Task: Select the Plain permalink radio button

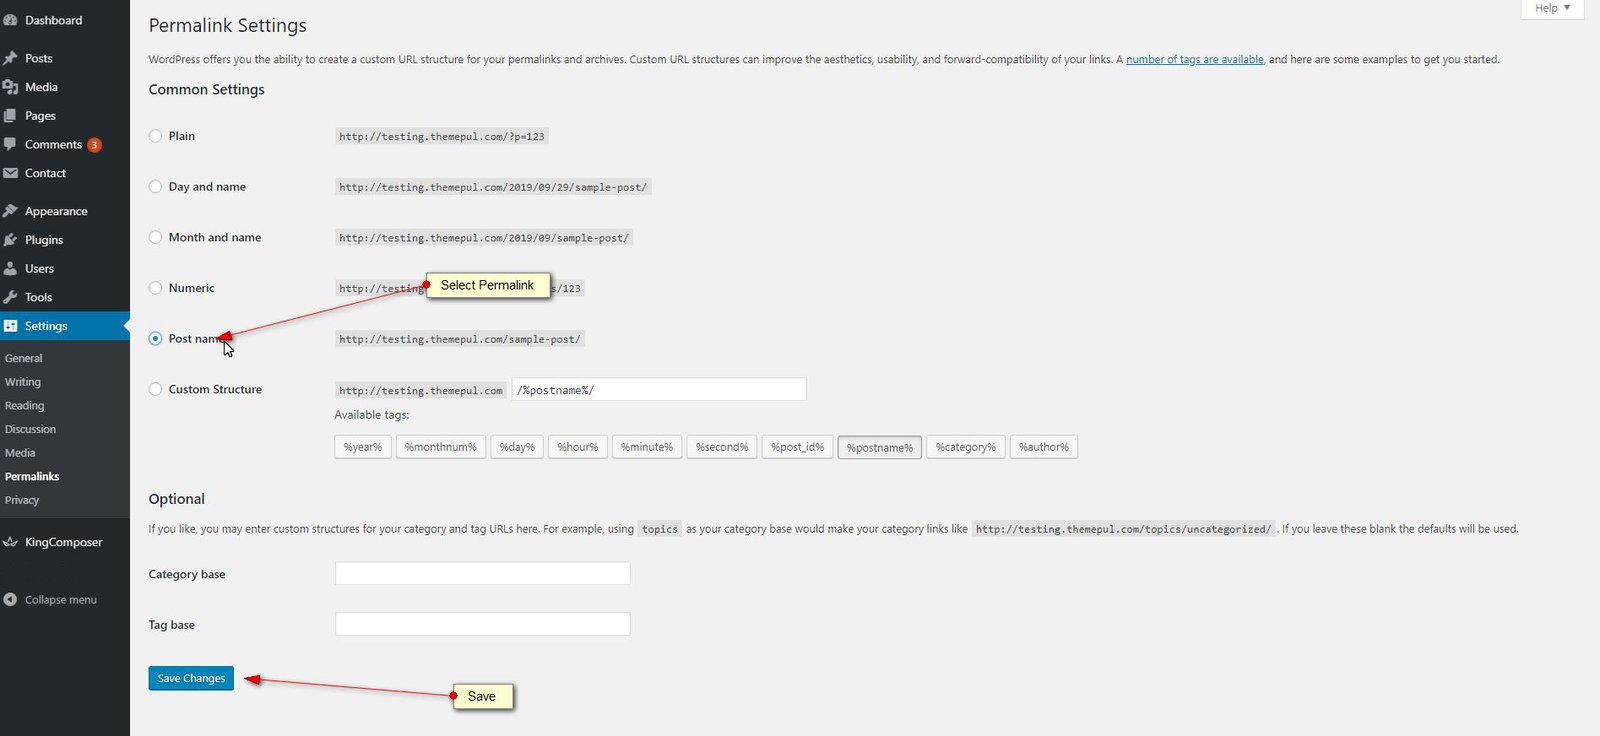Action: [155, 136]
